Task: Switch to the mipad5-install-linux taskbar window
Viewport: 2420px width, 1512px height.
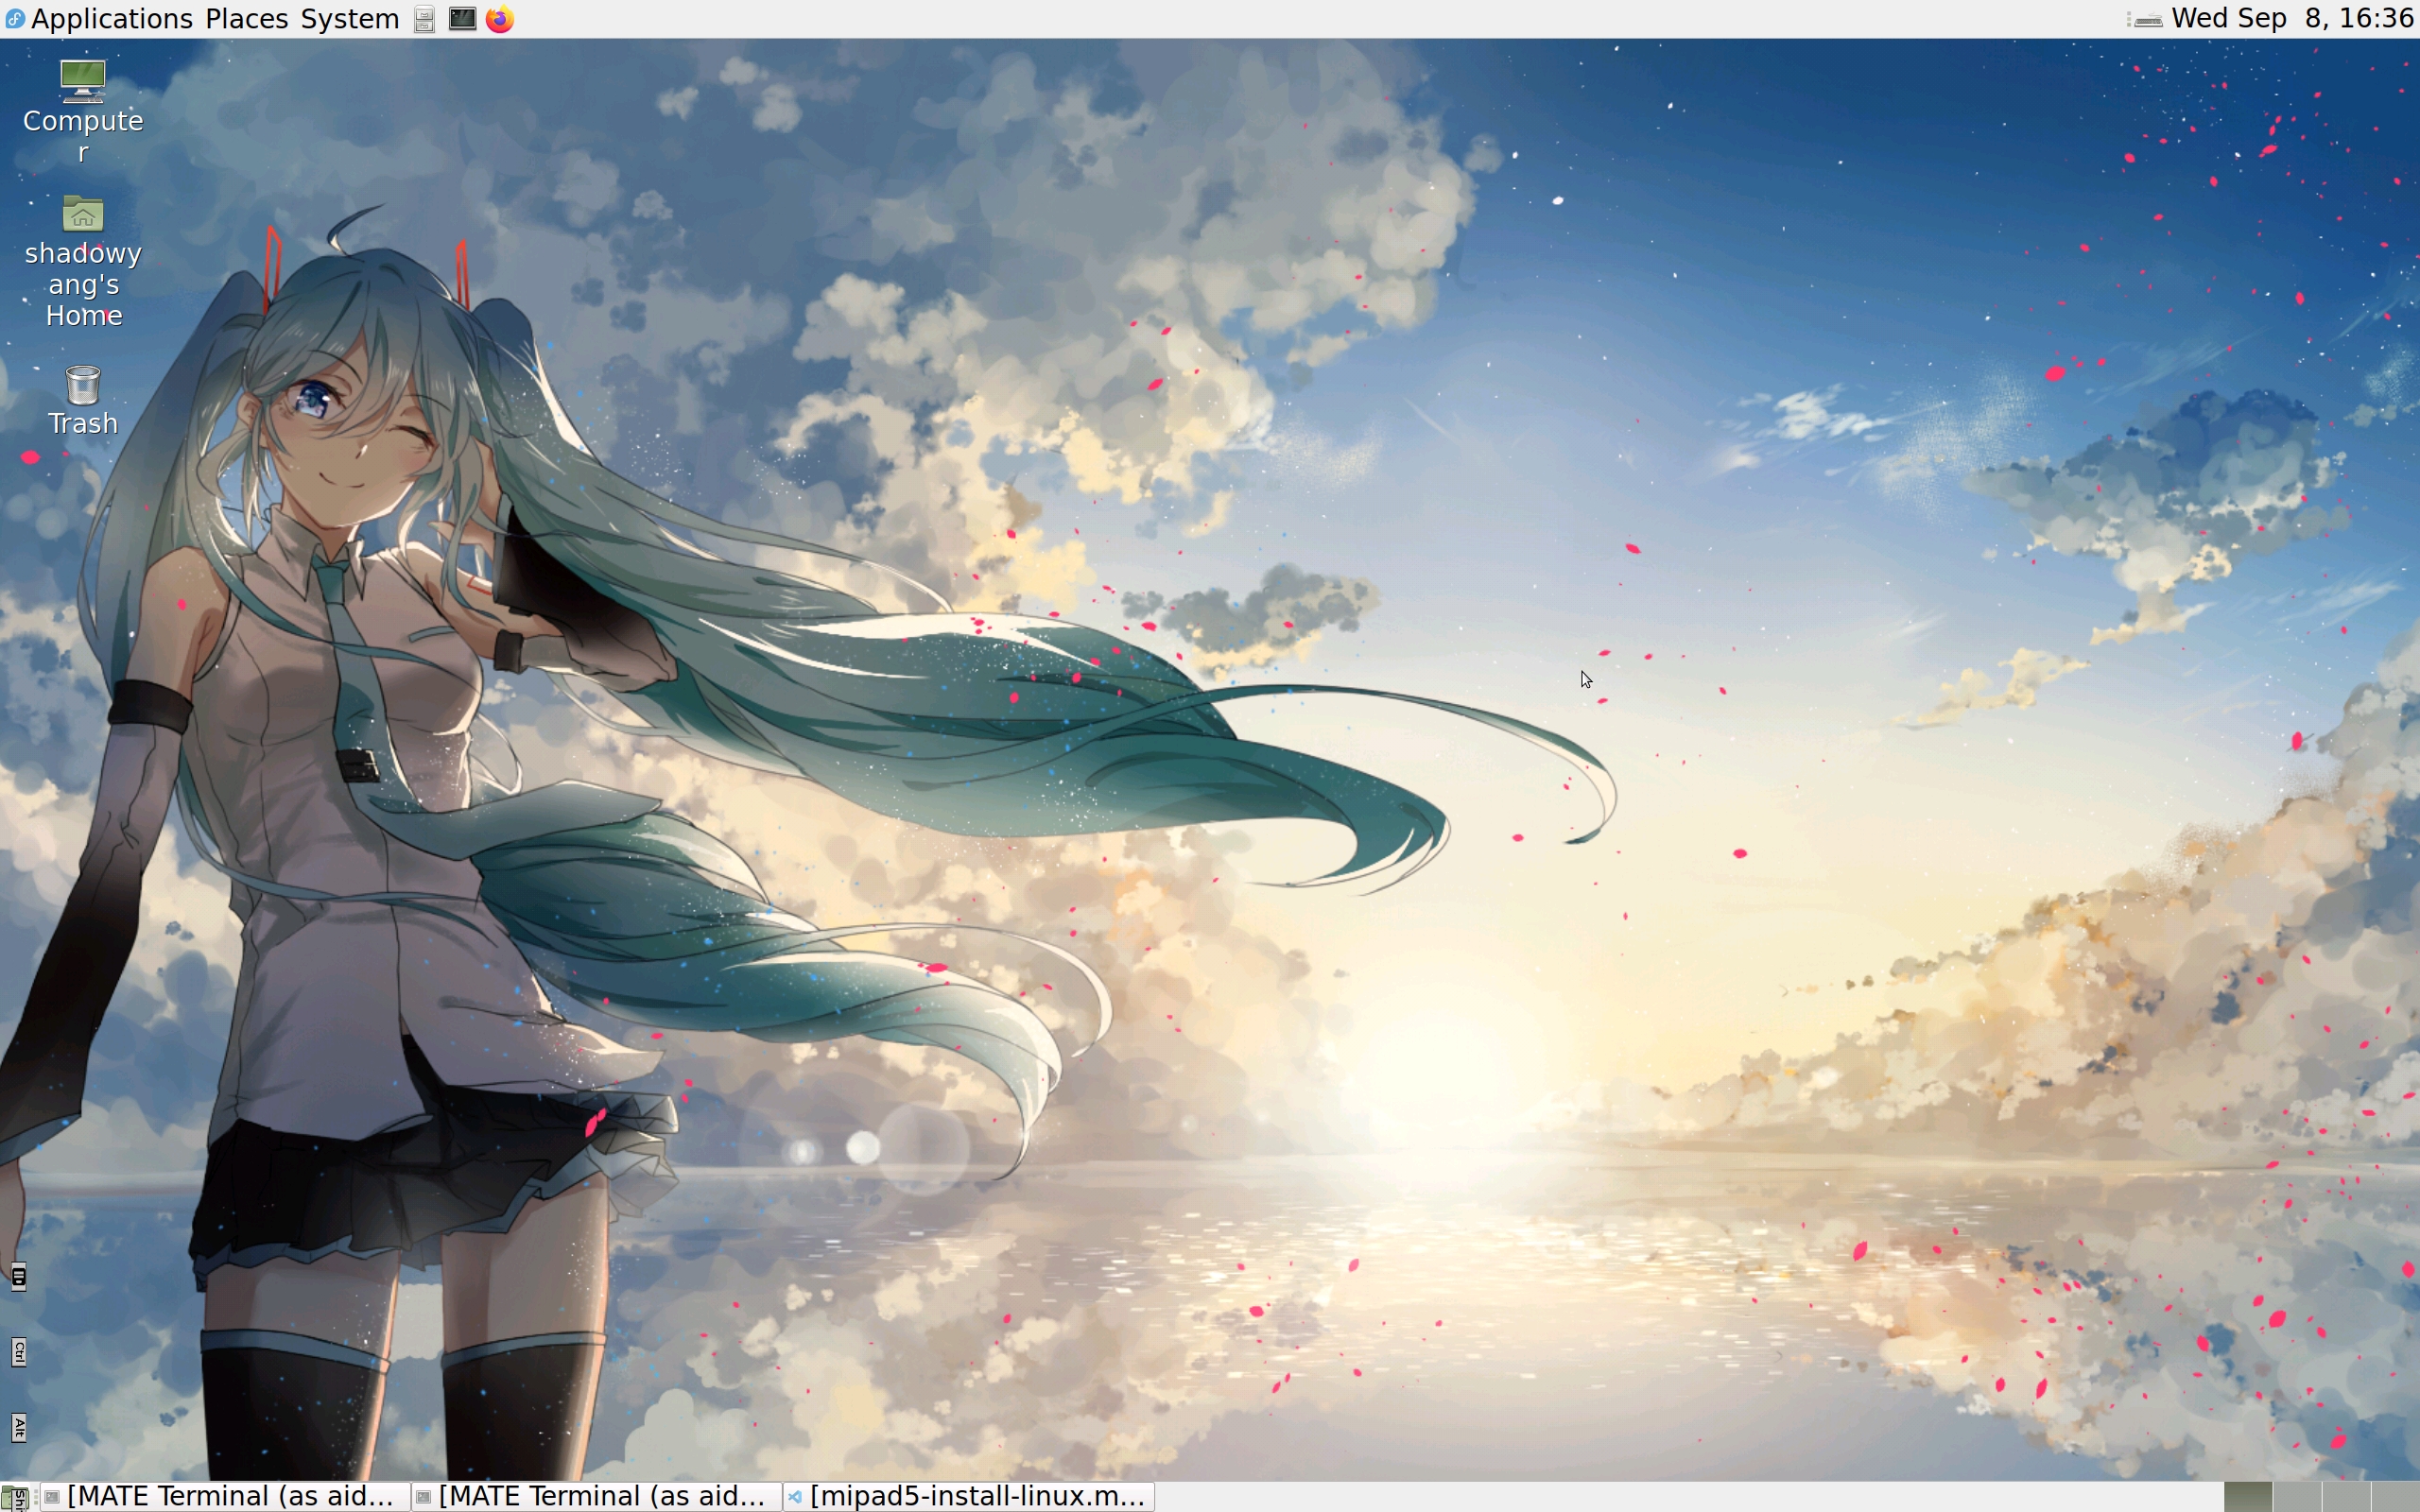Action: (970, 1497)
